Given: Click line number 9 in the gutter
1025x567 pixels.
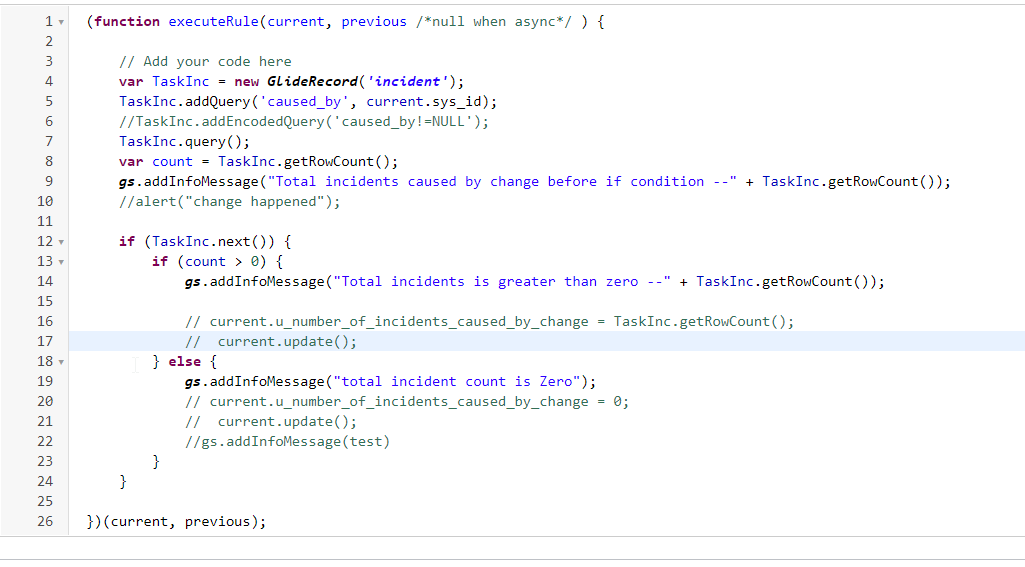Looking at the screenshot, I should (x=49, y=181).
